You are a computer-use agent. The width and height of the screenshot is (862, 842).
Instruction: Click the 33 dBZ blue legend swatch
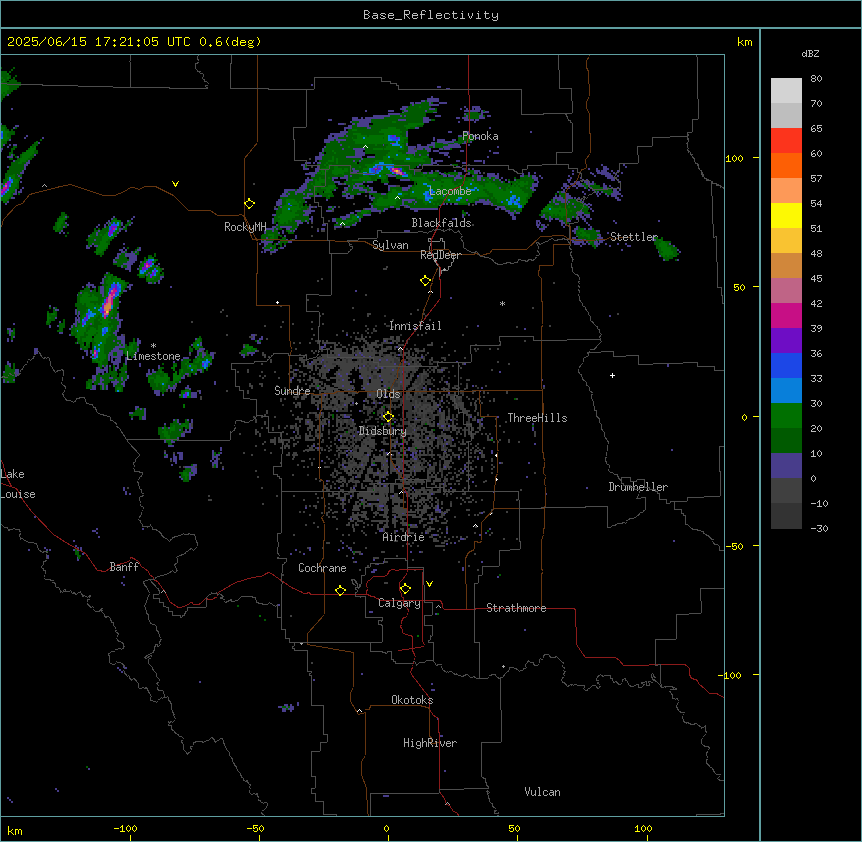click(786, 365)
